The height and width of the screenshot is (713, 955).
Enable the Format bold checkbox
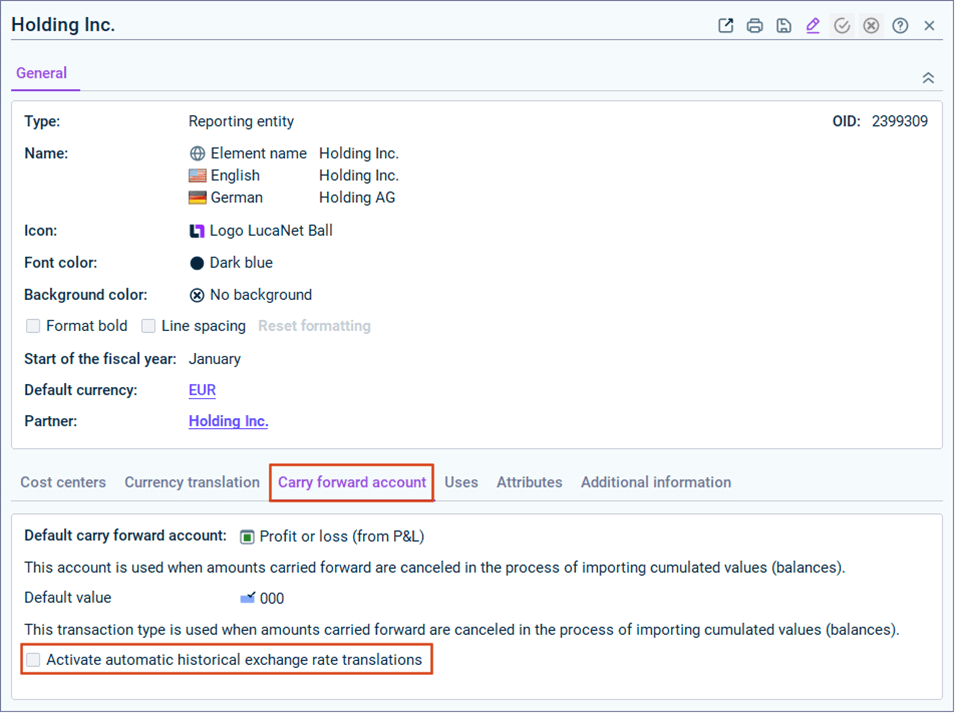[33, 326]
